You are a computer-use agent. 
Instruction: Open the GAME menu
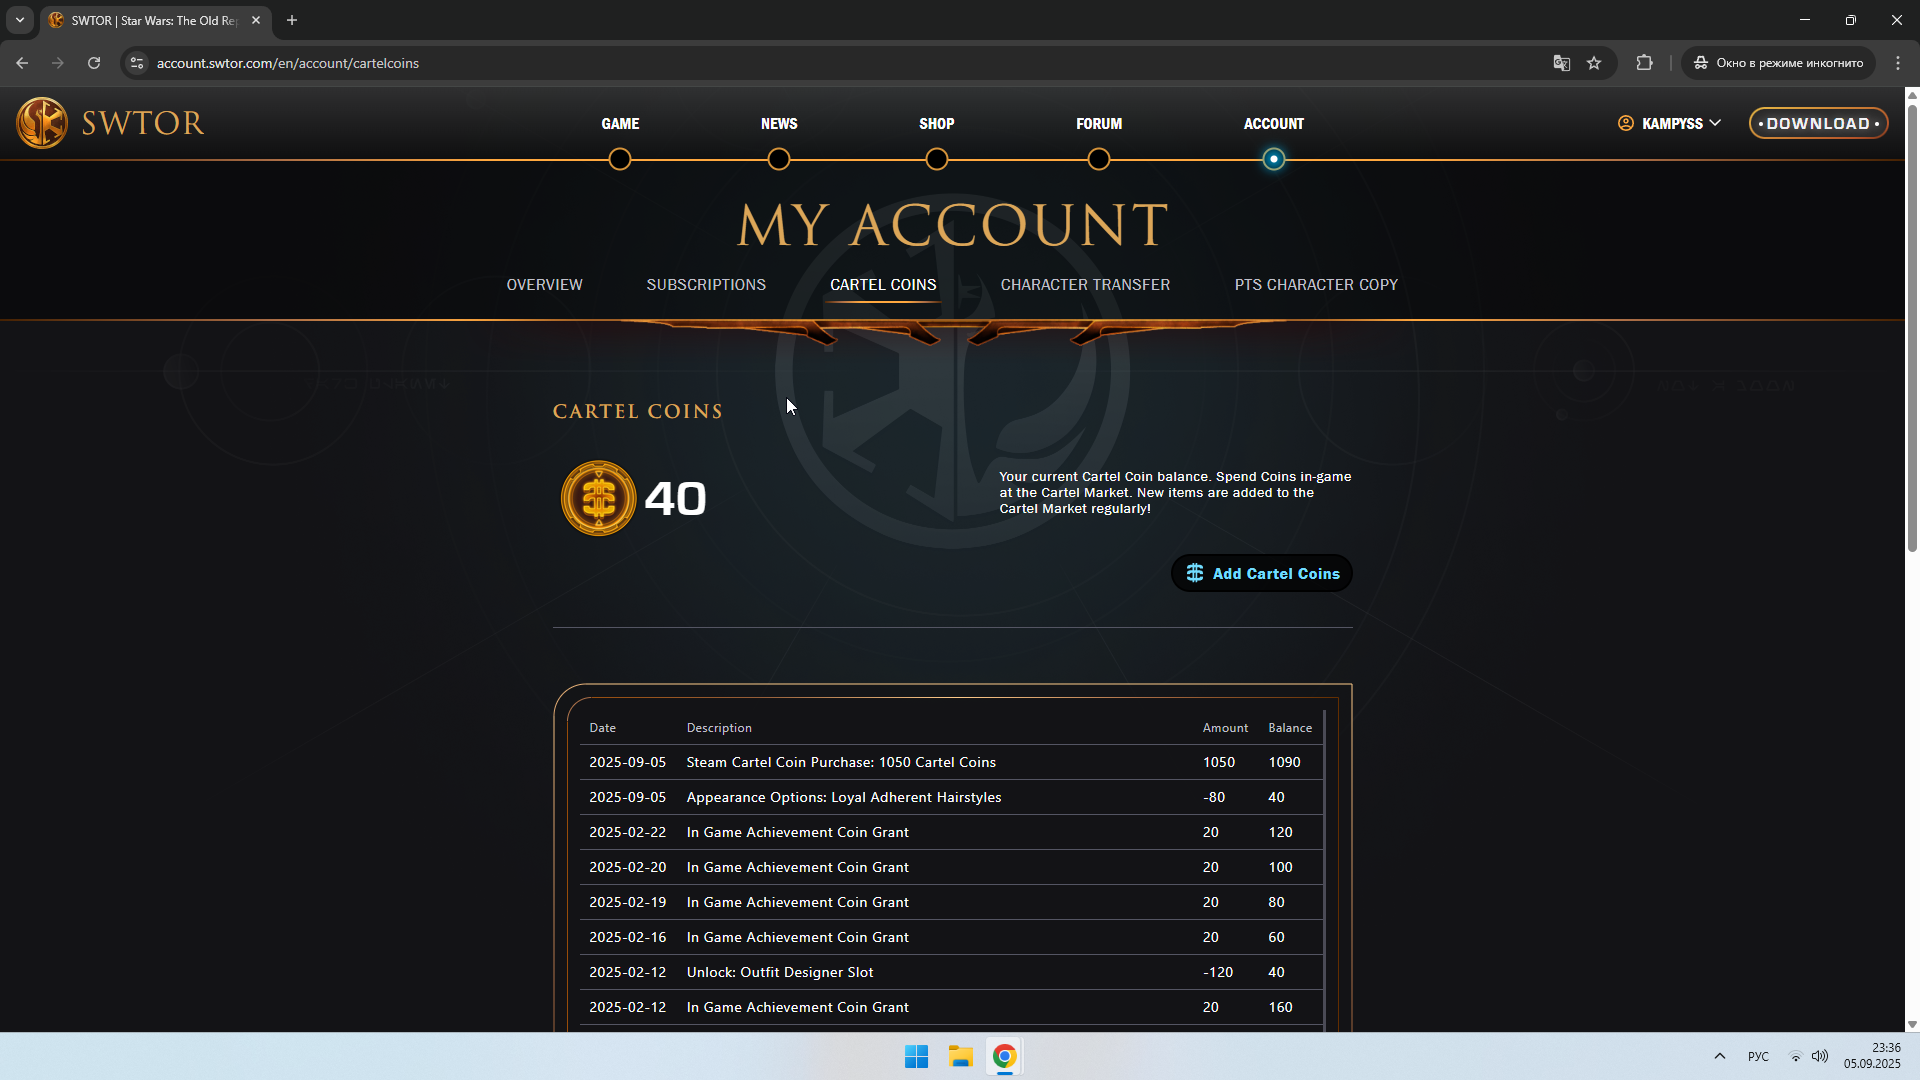[620, 124]
